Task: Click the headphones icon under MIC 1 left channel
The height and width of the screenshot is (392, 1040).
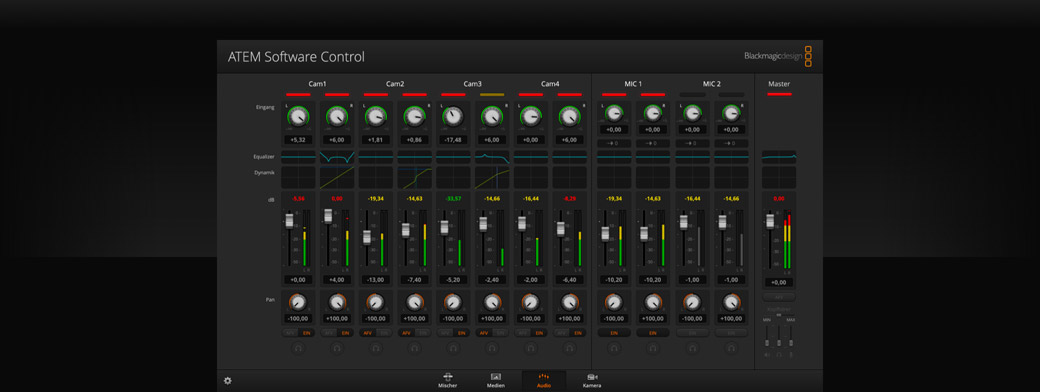Action: click(614, 347)
